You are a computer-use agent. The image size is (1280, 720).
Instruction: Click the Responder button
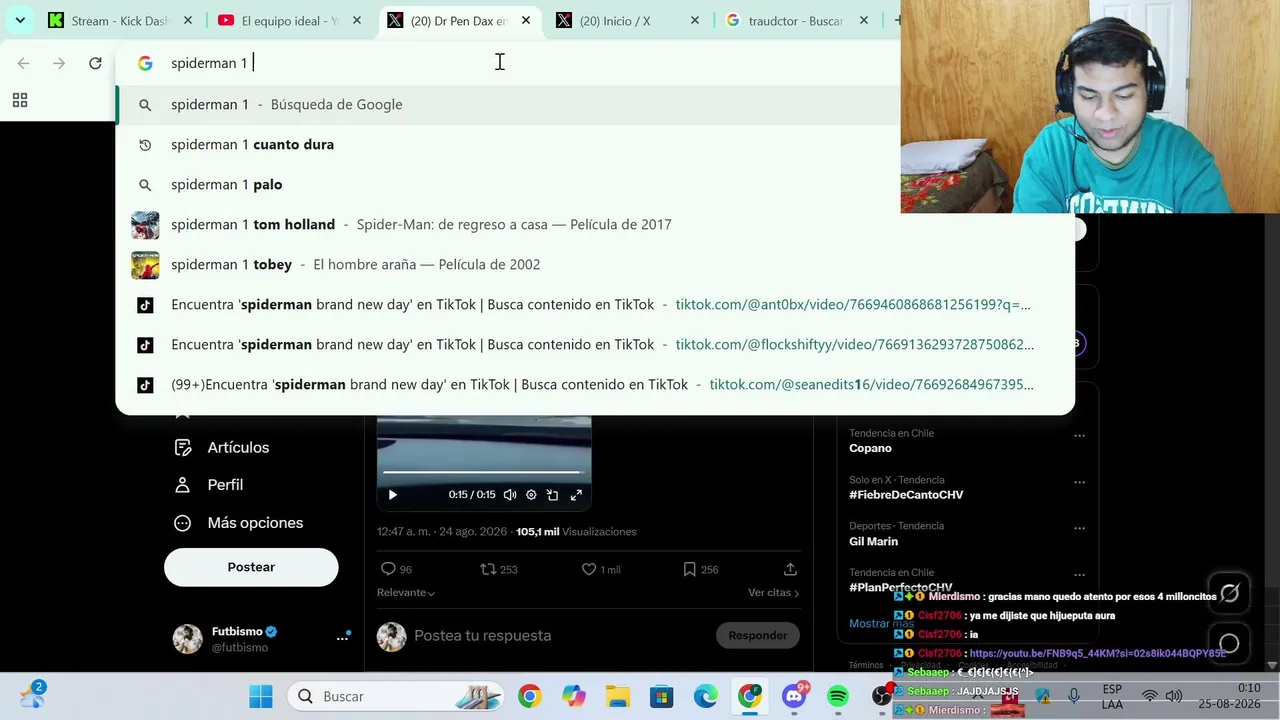758,635
